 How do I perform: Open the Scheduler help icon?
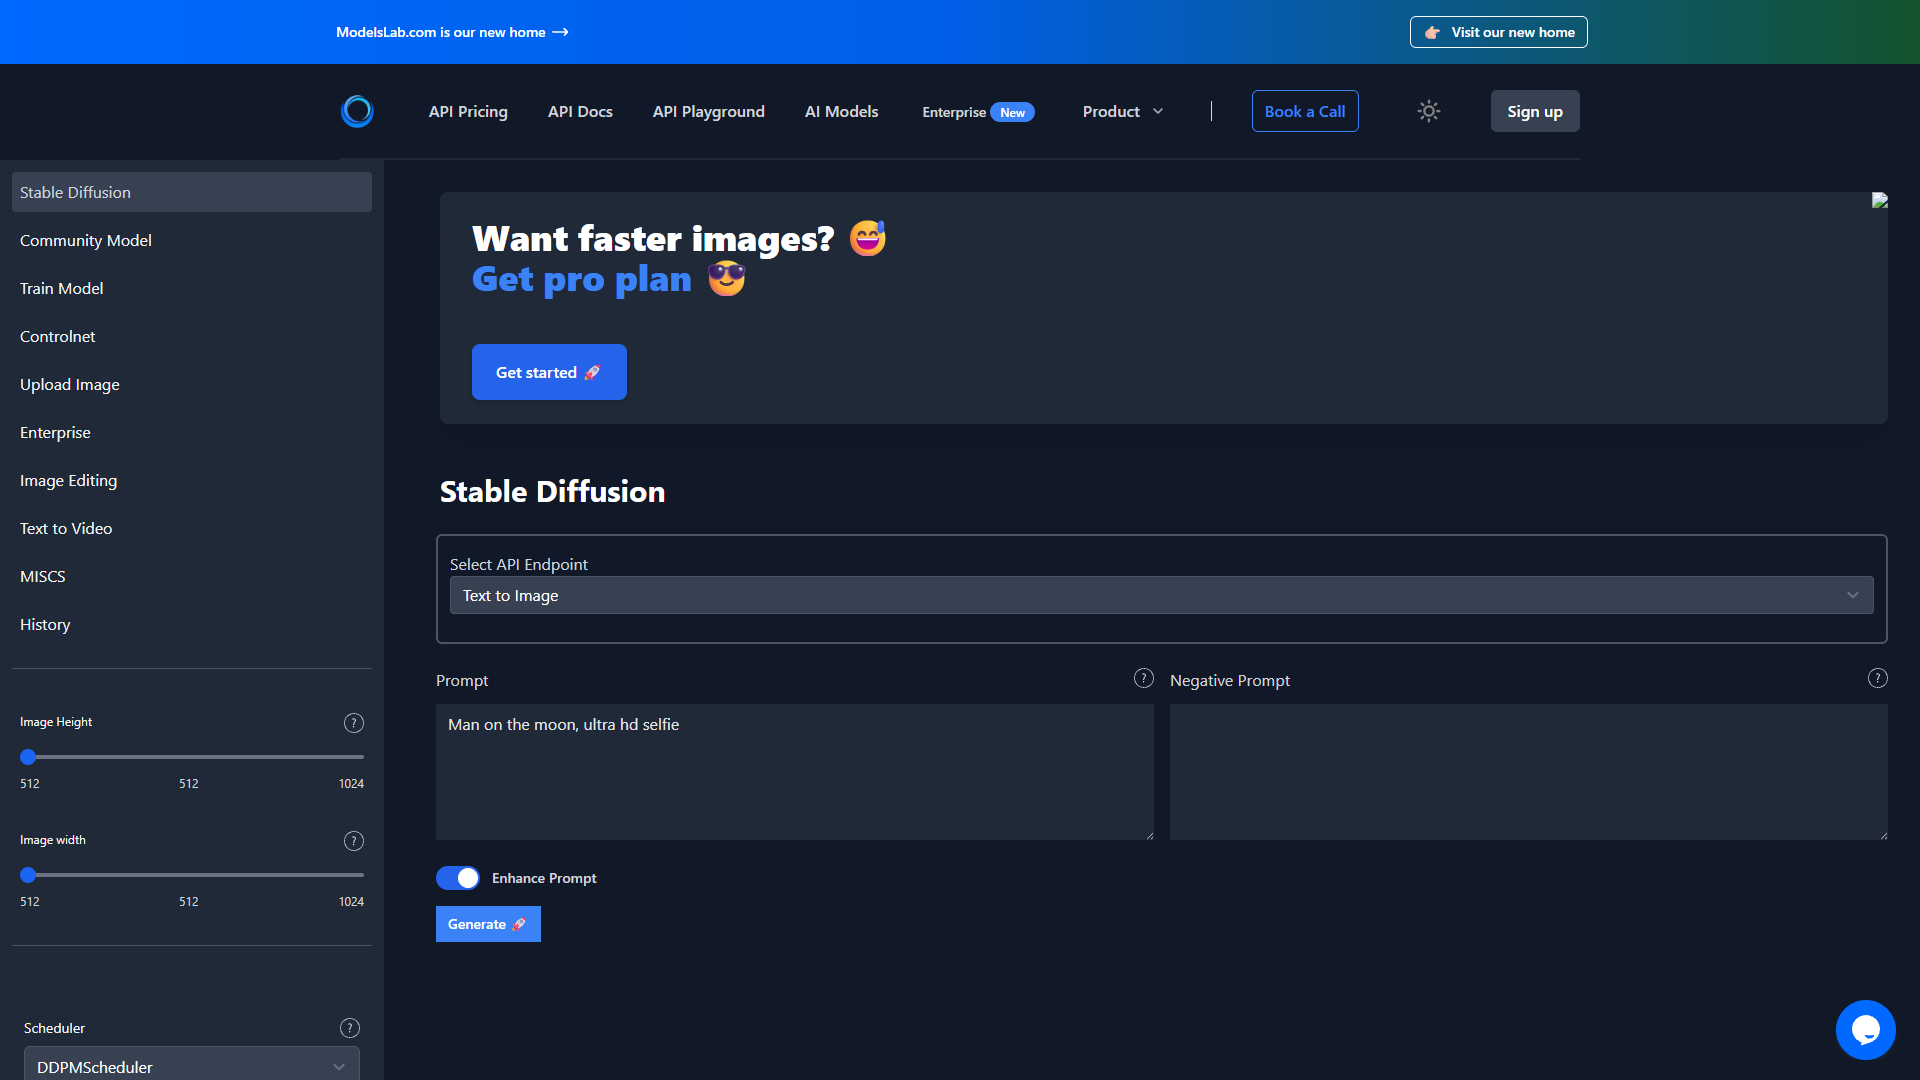pos(350,1028)
